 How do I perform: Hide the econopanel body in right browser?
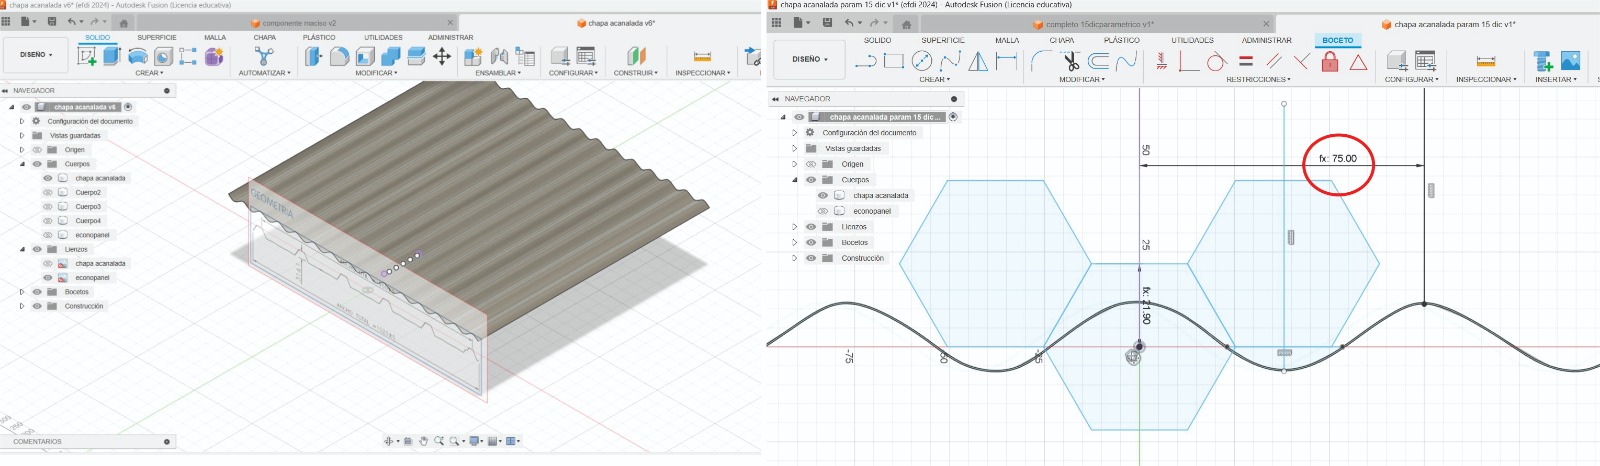(823, 211)
